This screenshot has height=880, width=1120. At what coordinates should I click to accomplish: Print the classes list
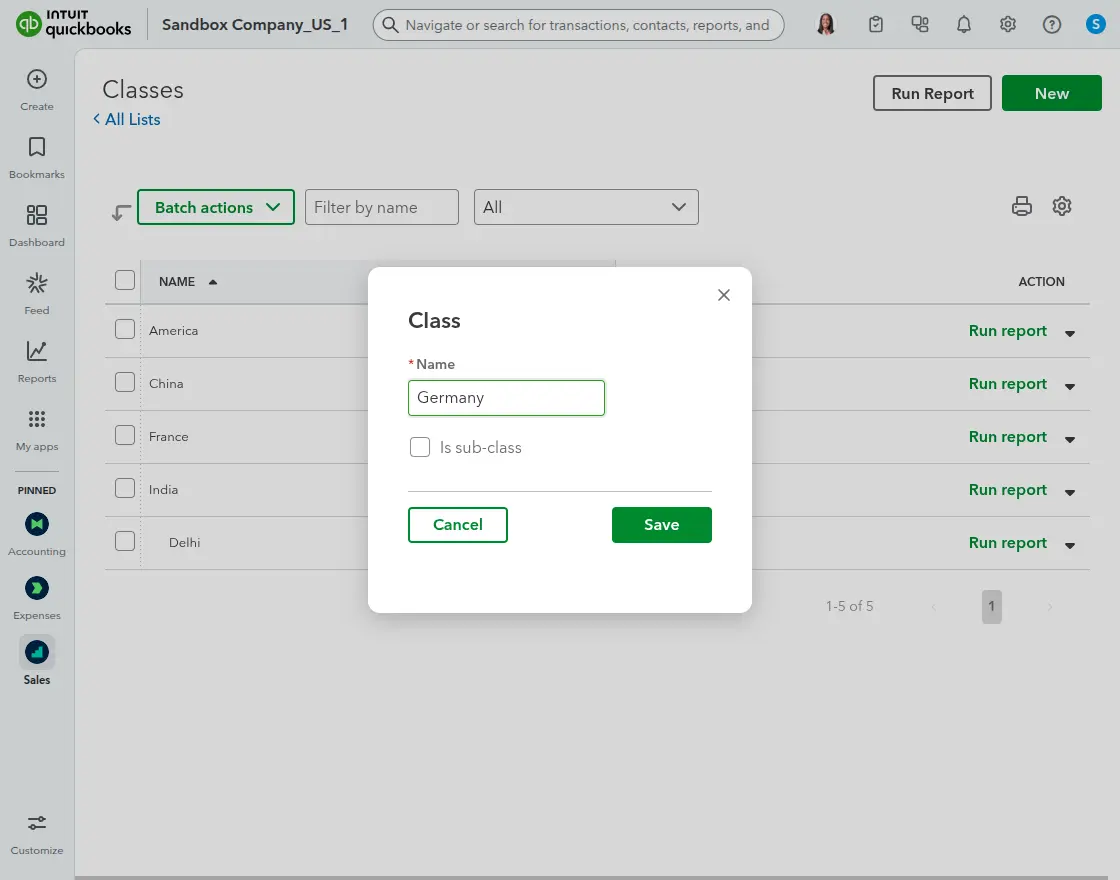[x=1021, y=206]
